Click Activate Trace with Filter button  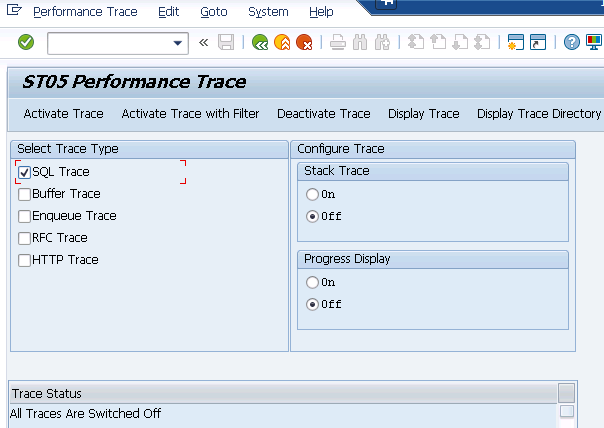190,114
